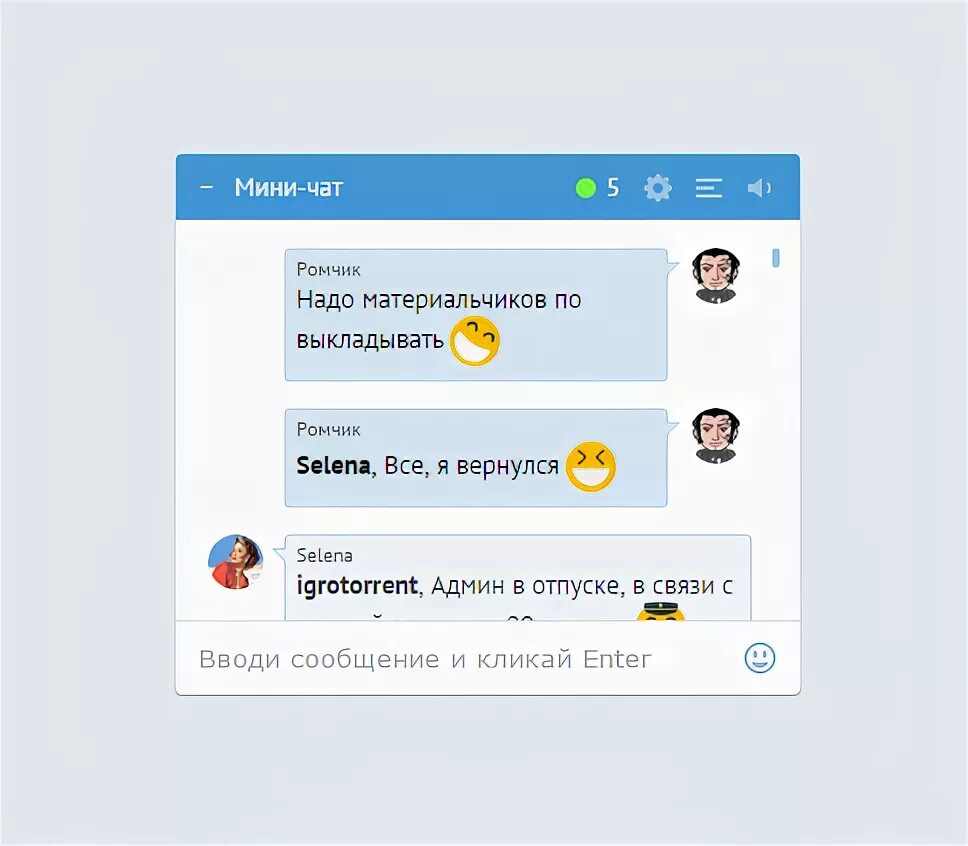Click the Мини-чат header title
The width and height of the screenshot is (968, 846).
(x=288, y=188)
